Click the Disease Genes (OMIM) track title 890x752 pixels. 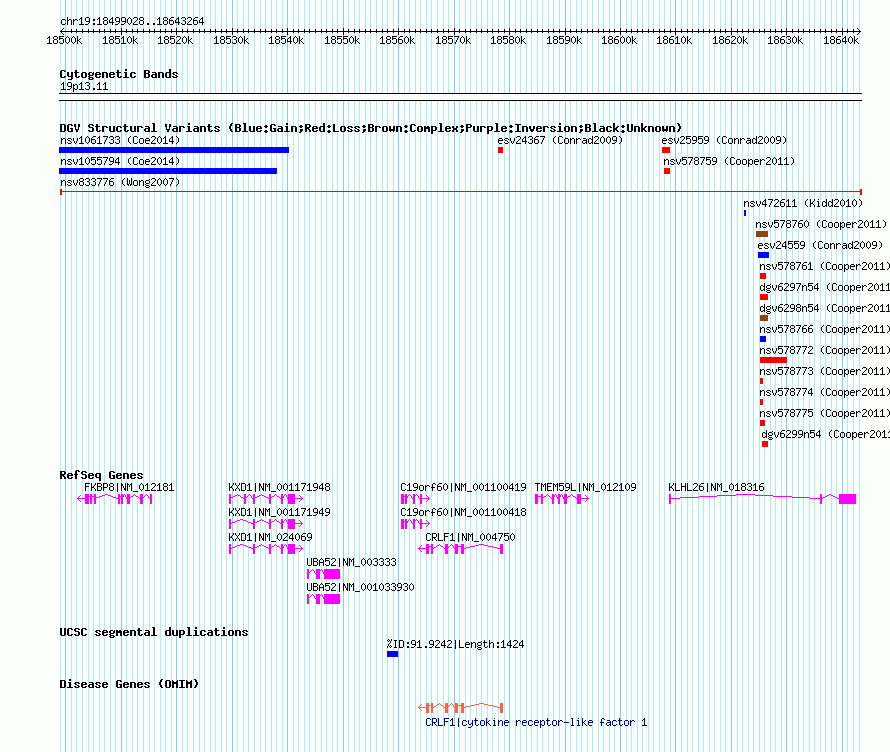(129, 684)
